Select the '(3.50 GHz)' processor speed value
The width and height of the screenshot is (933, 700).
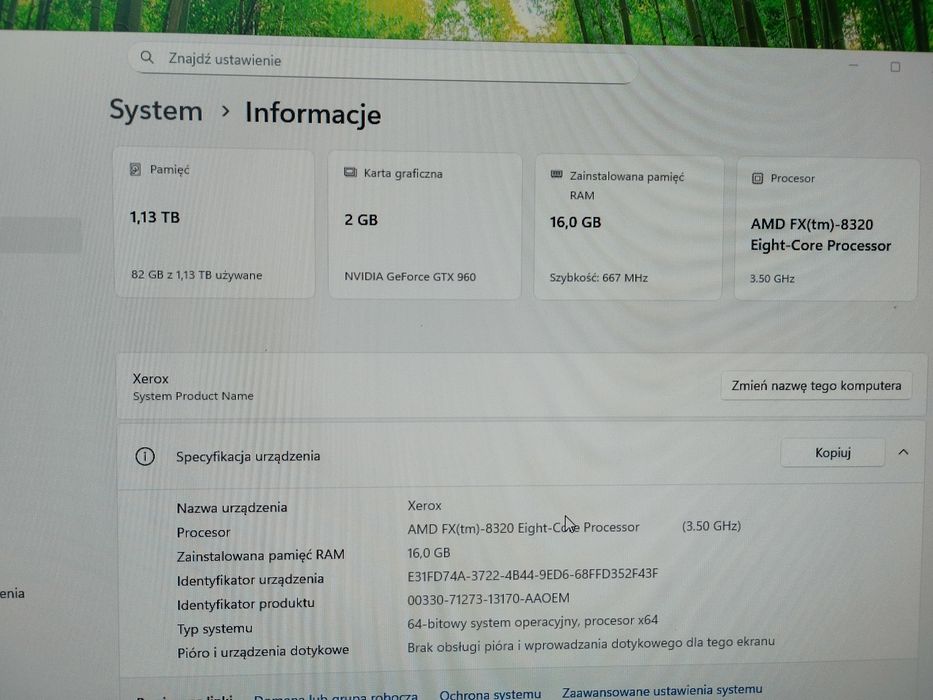pyautogui.click(x=711, y=526)
